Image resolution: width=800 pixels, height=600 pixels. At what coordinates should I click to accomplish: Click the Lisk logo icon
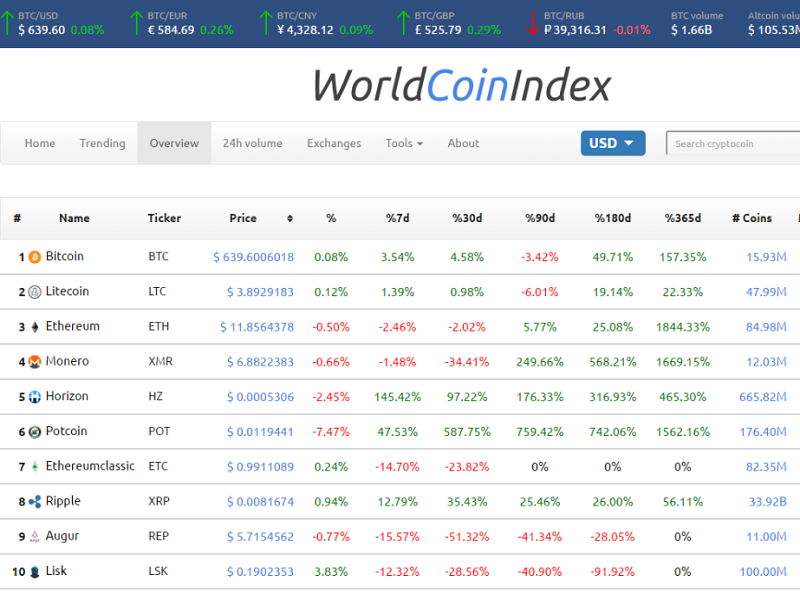tap(35, 571)
